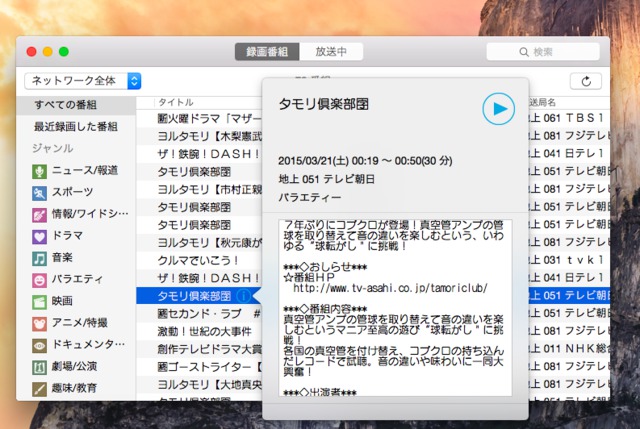640x429 pixels.
Task: Sort by the タイトル column header
Action: (x=178, y=103)
